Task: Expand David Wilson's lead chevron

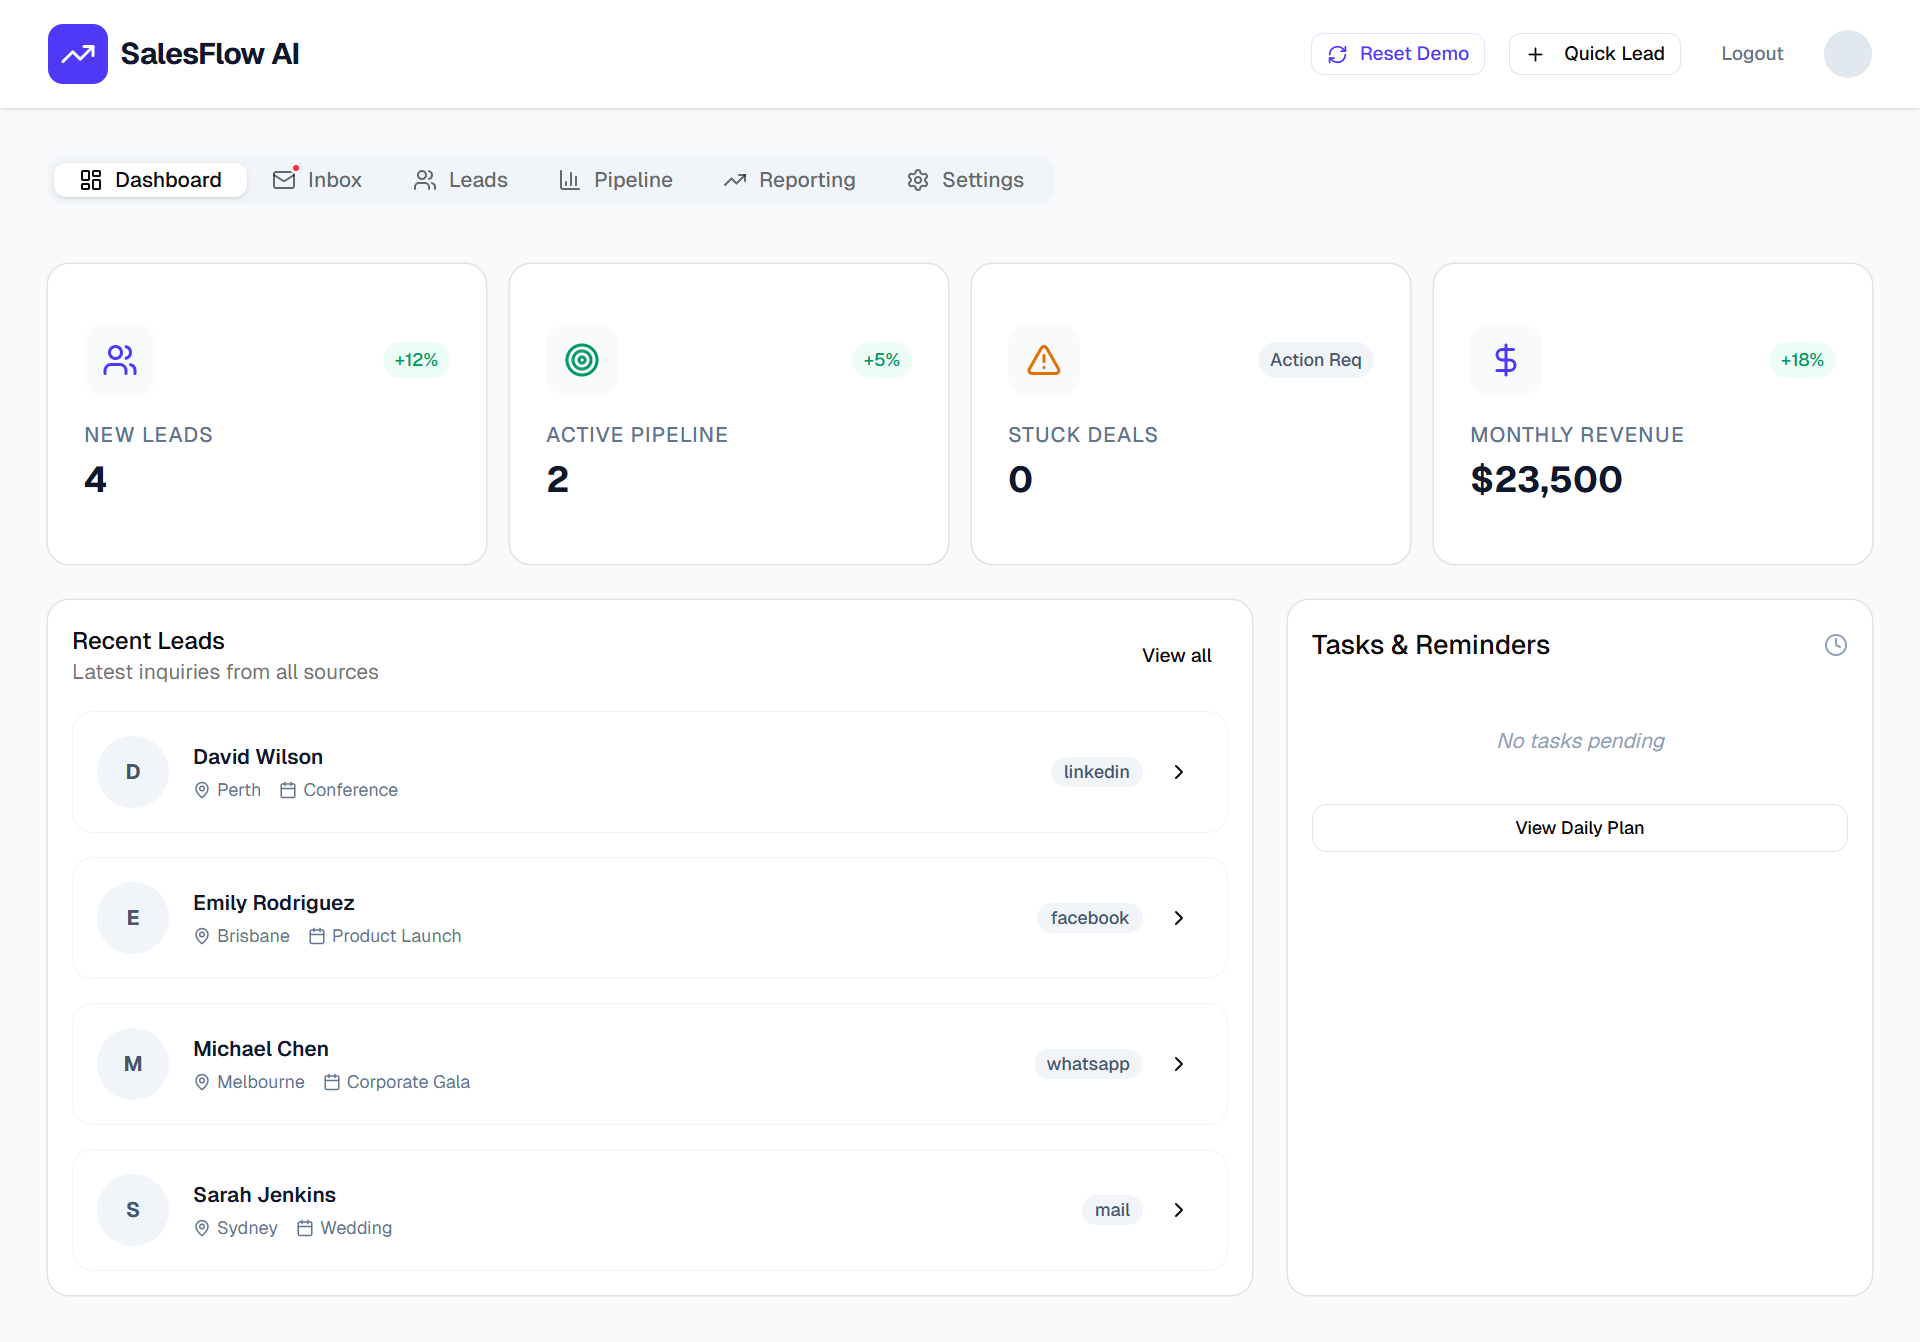Action: tap(1179, 772)
